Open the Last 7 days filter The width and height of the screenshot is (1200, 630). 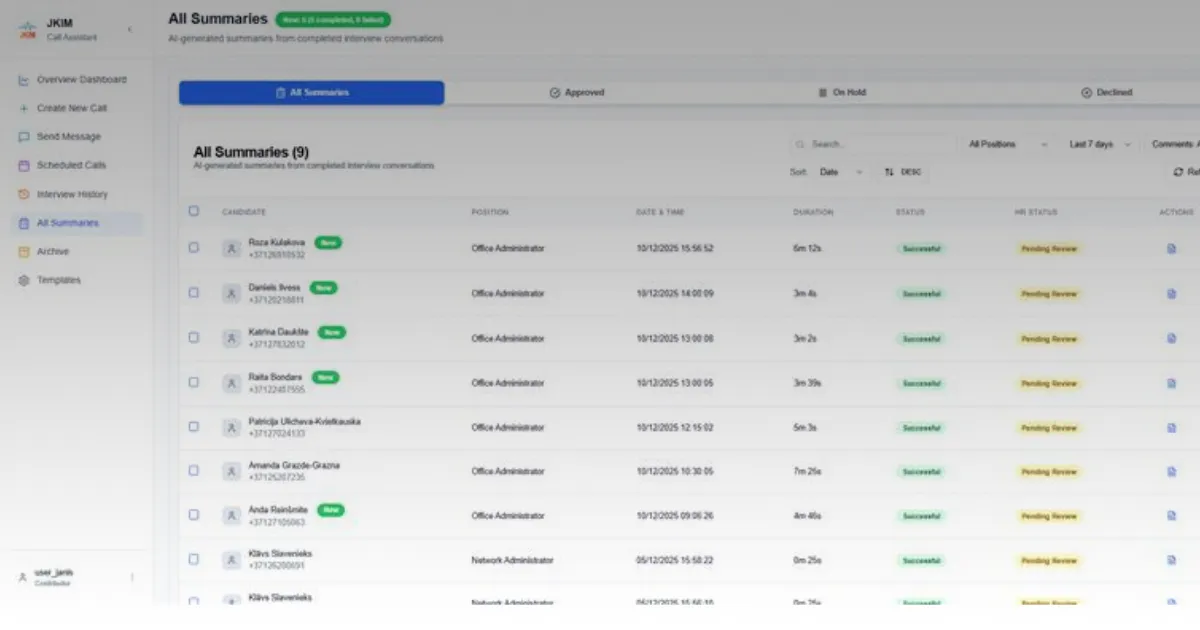pos(1099,145)
